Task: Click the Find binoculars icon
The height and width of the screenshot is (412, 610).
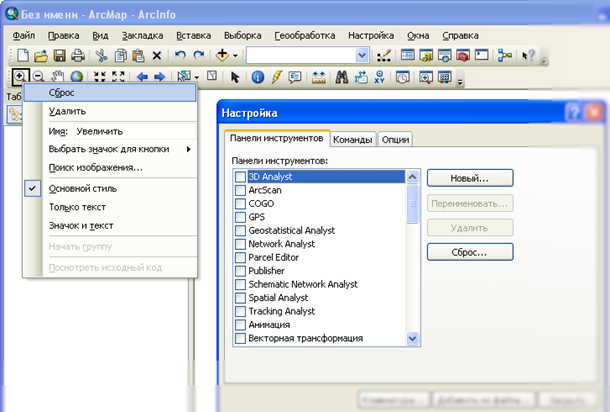Action: [x=341, y=76]
